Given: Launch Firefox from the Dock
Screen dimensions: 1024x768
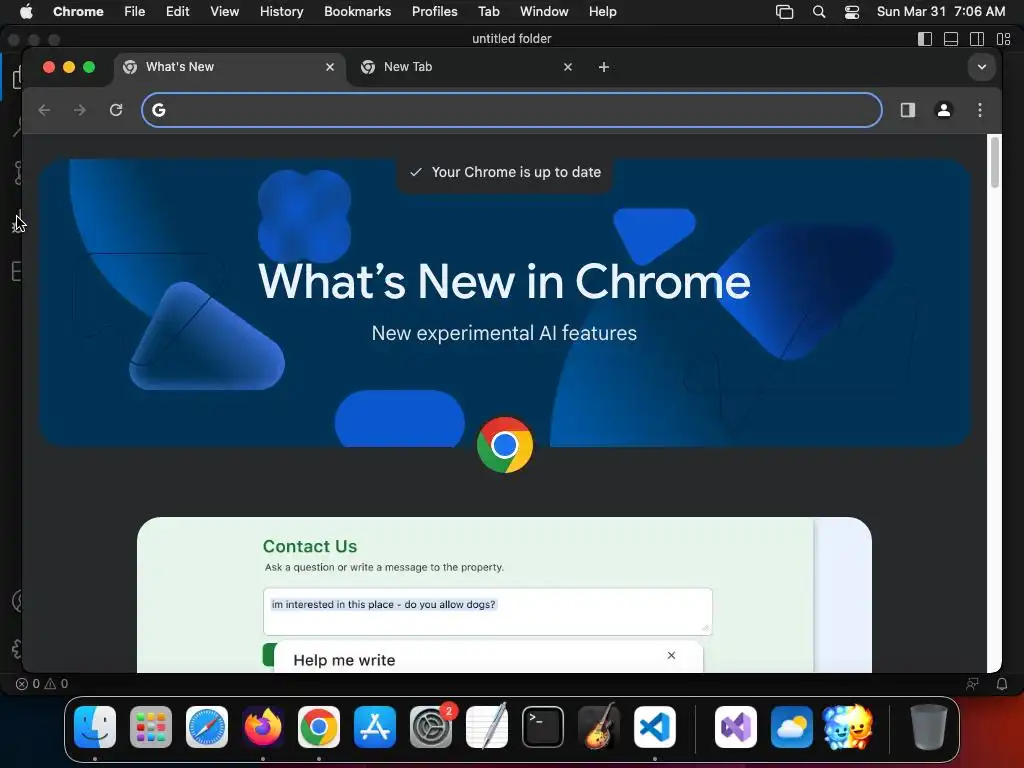Looking at the screenshot, I should [x=263, y=727].
